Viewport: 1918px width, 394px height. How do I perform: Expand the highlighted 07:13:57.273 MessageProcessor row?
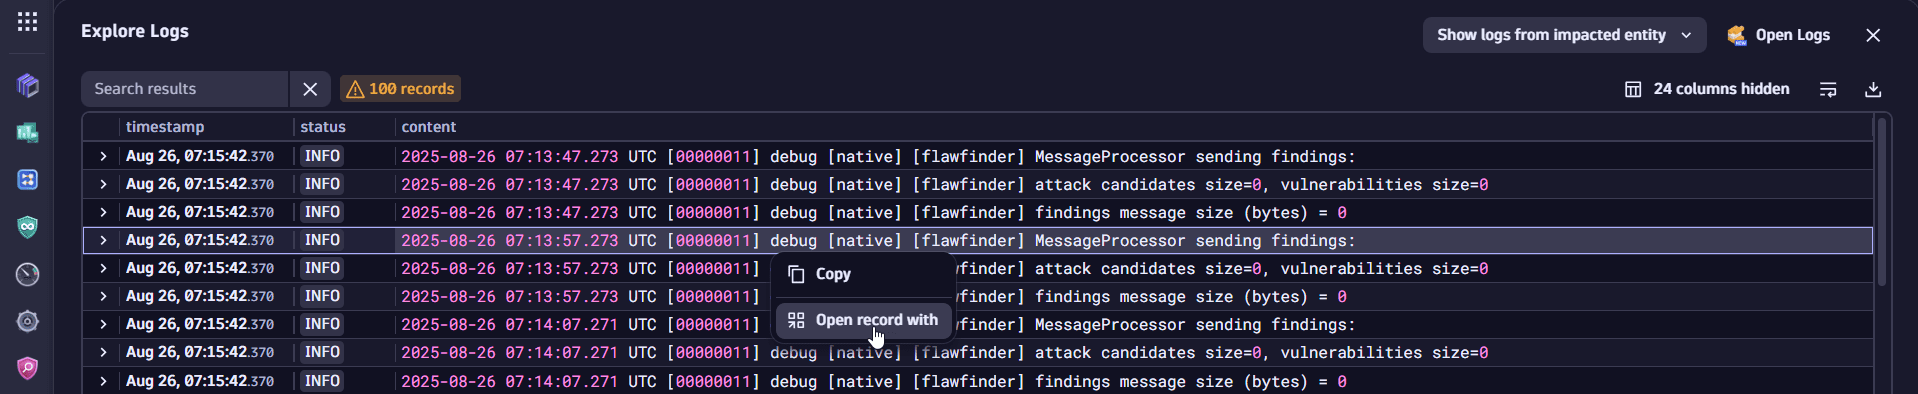(x=102, y=240)
